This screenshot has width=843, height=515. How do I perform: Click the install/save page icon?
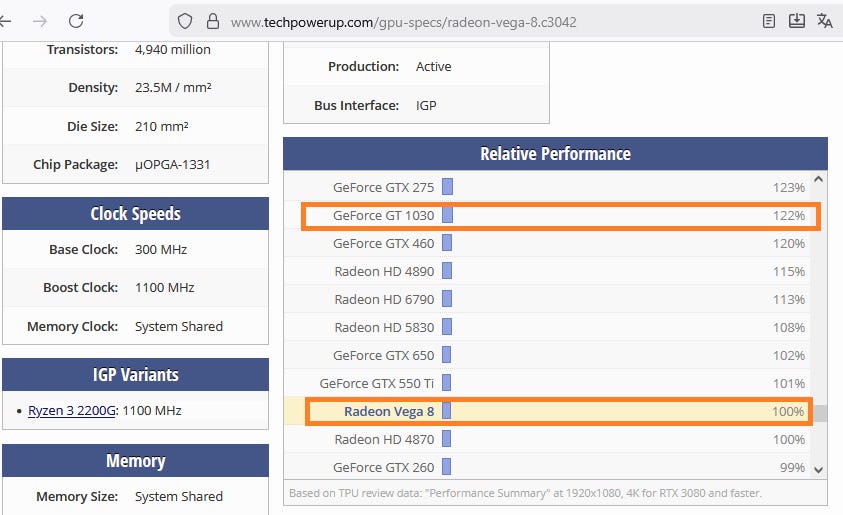[x=797, y=21]
